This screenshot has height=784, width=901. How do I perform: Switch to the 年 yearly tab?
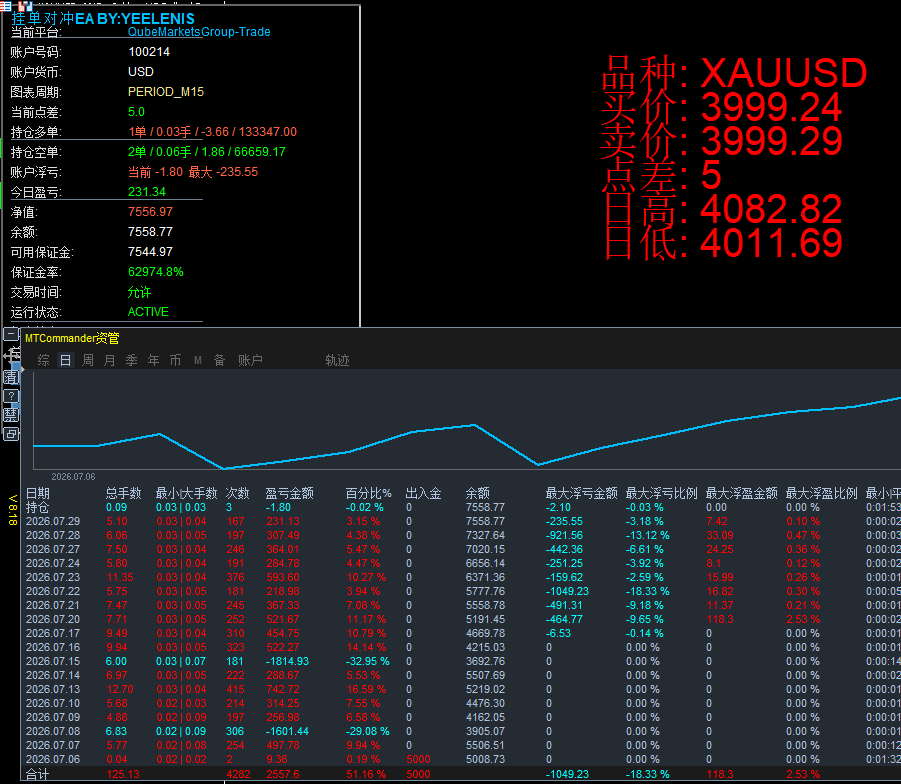point(153,360)
